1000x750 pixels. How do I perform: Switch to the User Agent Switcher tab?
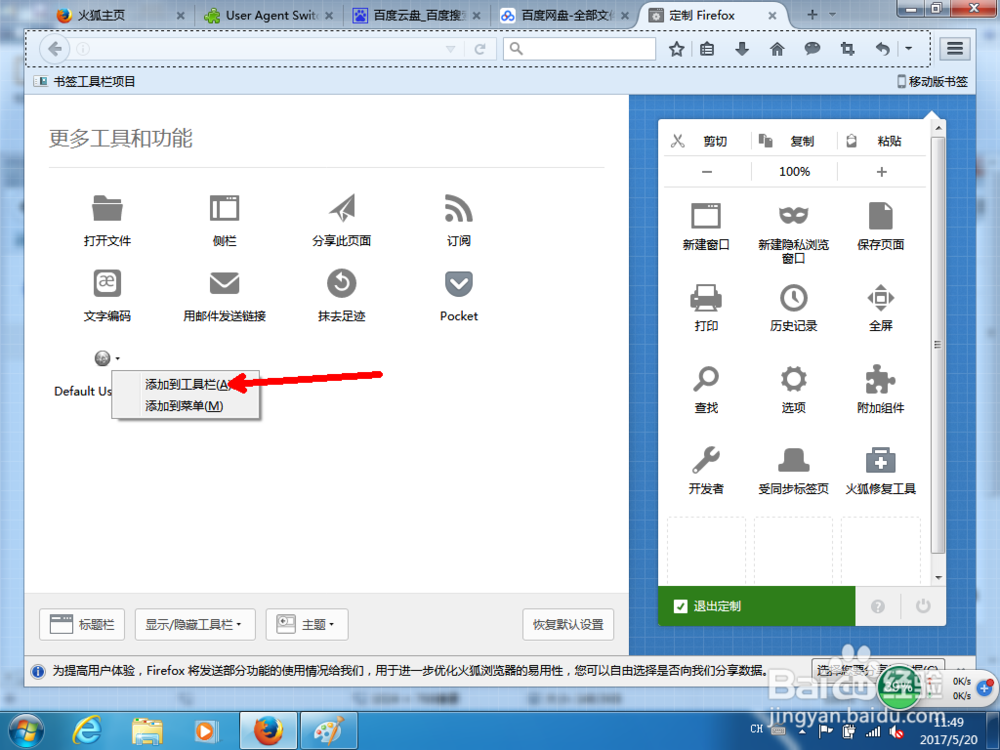pos(268,15)
